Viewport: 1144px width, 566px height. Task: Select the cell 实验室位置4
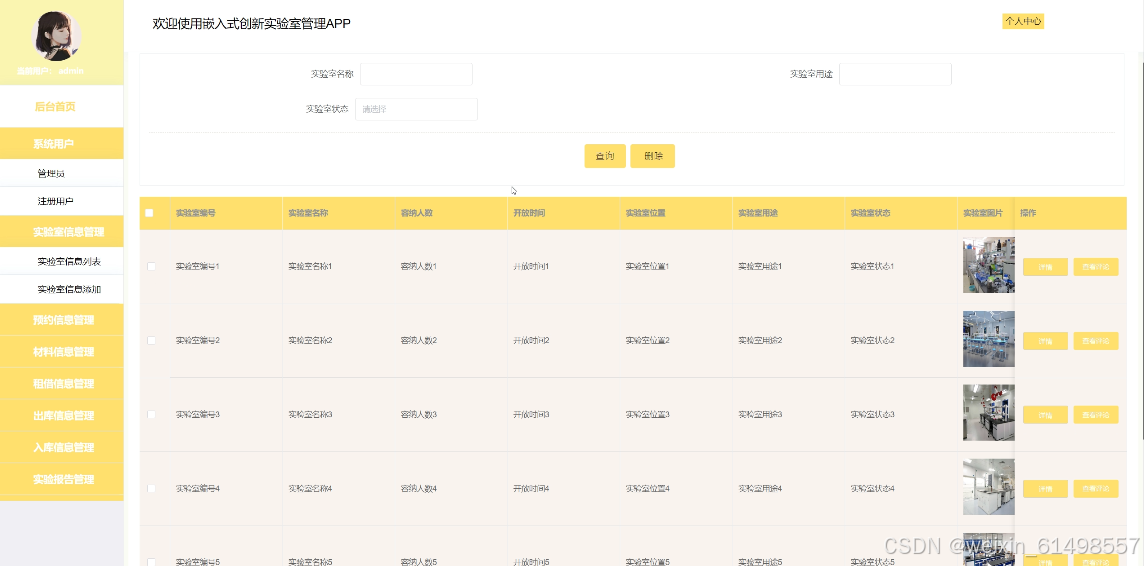coord(647,488)
